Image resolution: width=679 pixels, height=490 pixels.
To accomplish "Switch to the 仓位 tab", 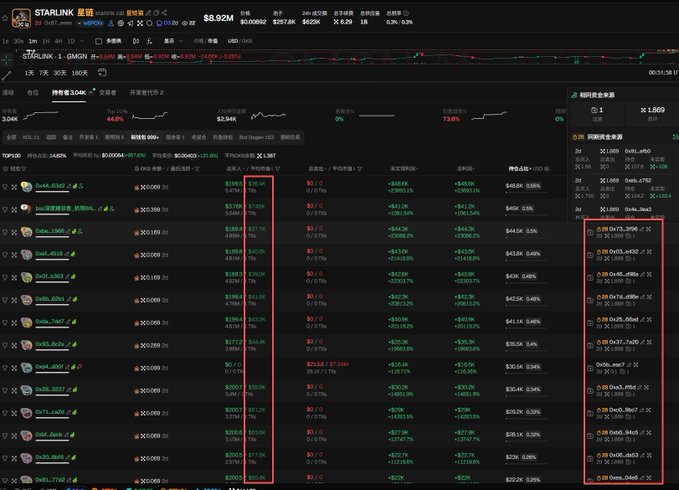I will click(x=33, y=93).
